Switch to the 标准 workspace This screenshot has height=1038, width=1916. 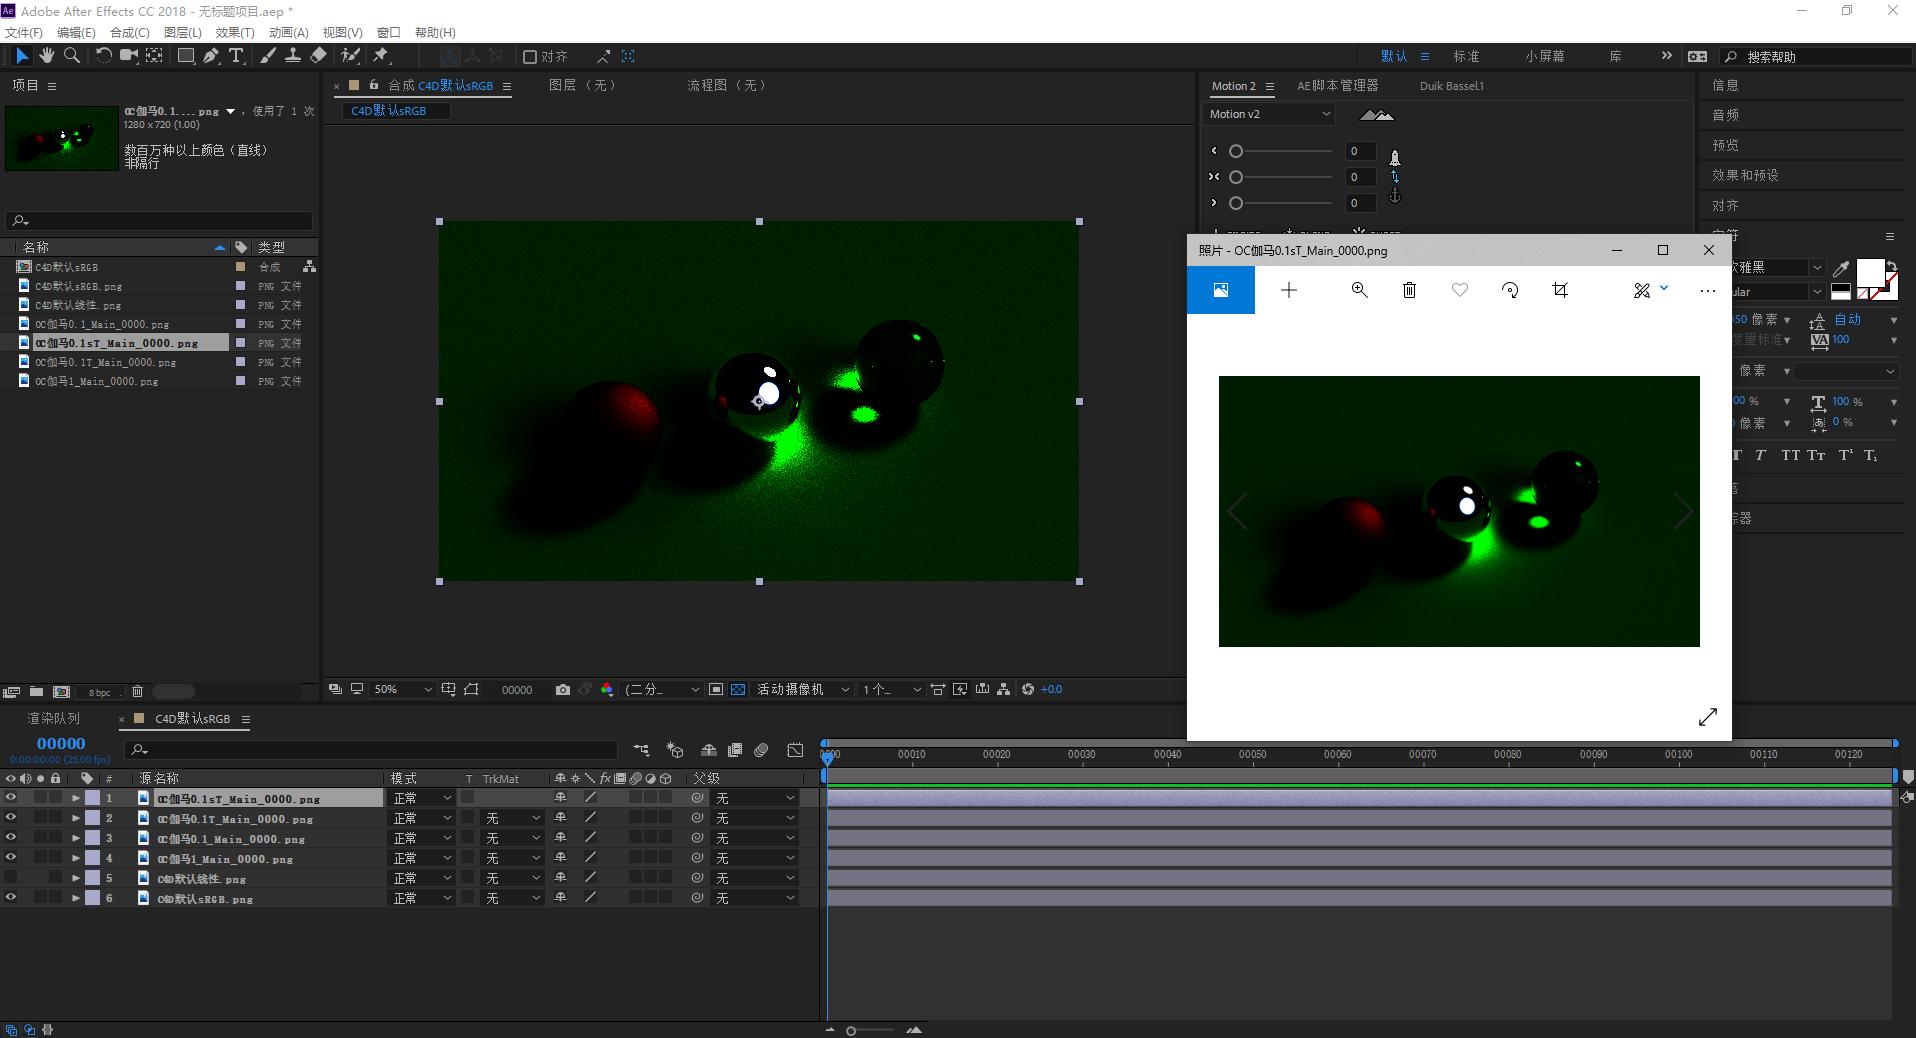[1466, 57]
